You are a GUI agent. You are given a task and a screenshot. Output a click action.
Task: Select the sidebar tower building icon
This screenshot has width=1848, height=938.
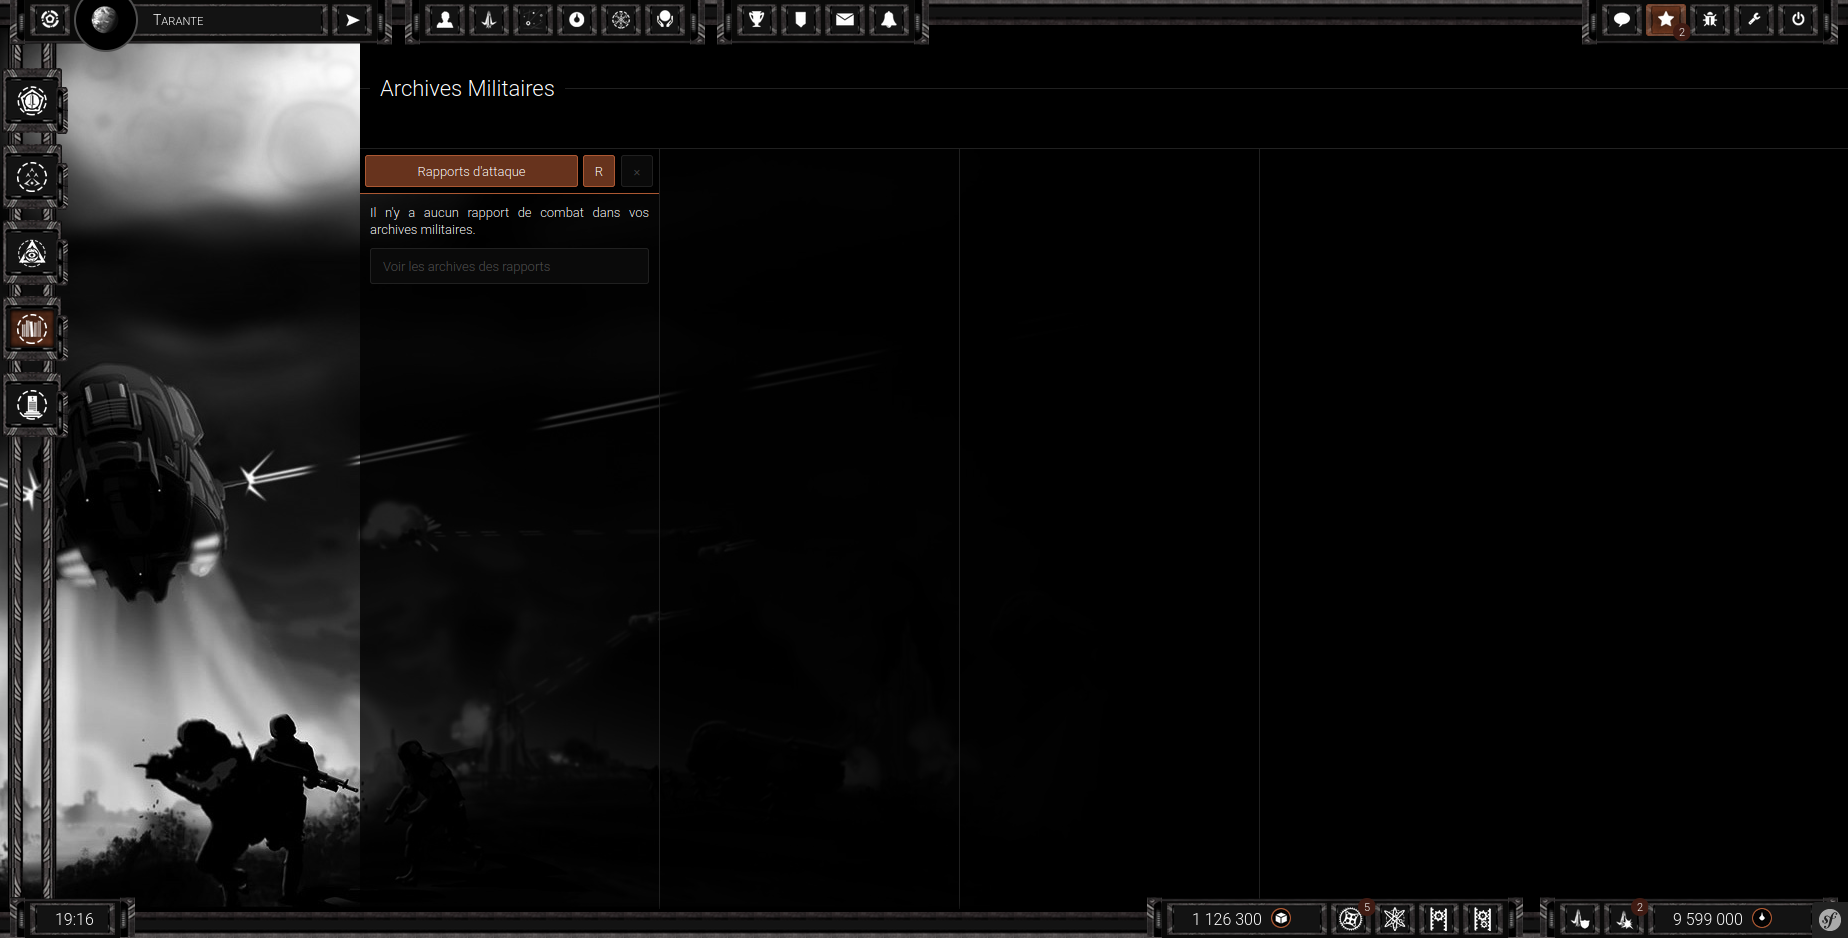pos(32,405)
